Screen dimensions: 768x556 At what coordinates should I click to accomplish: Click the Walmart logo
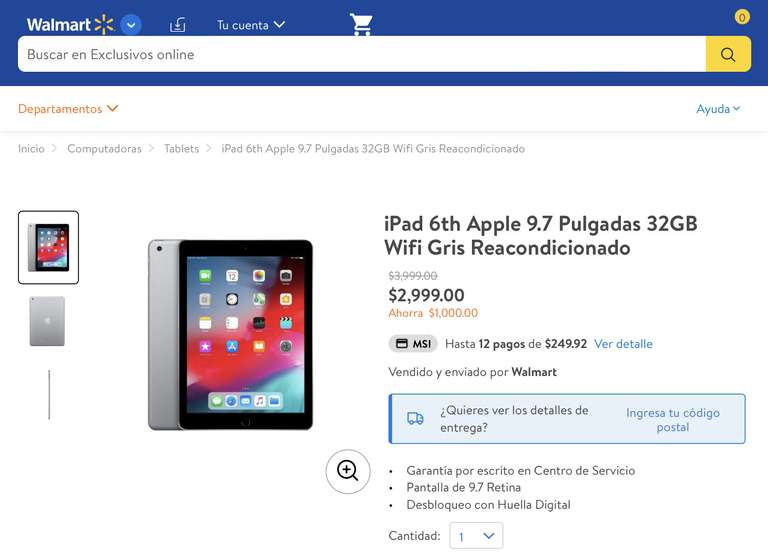pyautogui.click(x=70, y=24)
